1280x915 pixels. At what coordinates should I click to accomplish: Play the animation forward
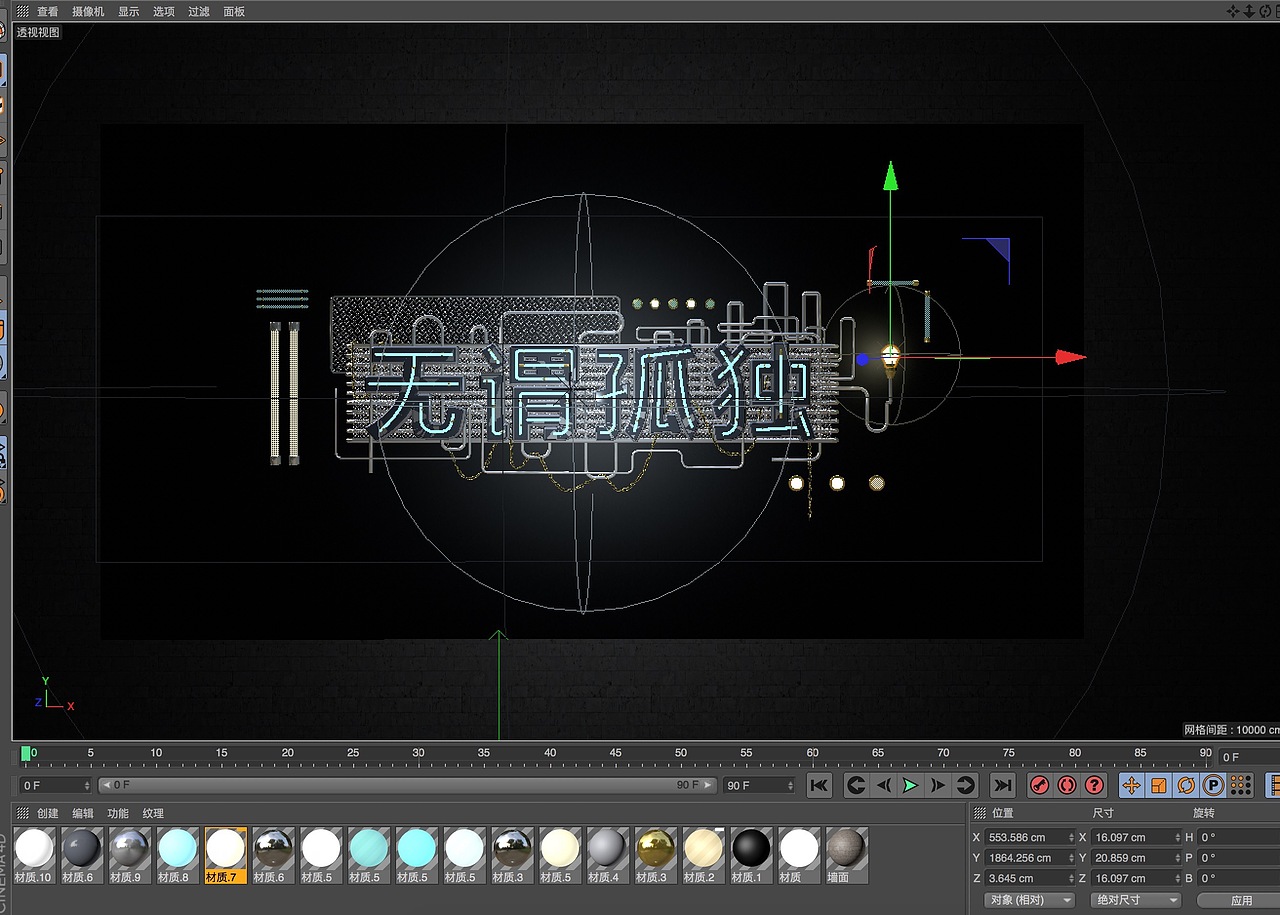pyautogui.click(x=910, y=785)
